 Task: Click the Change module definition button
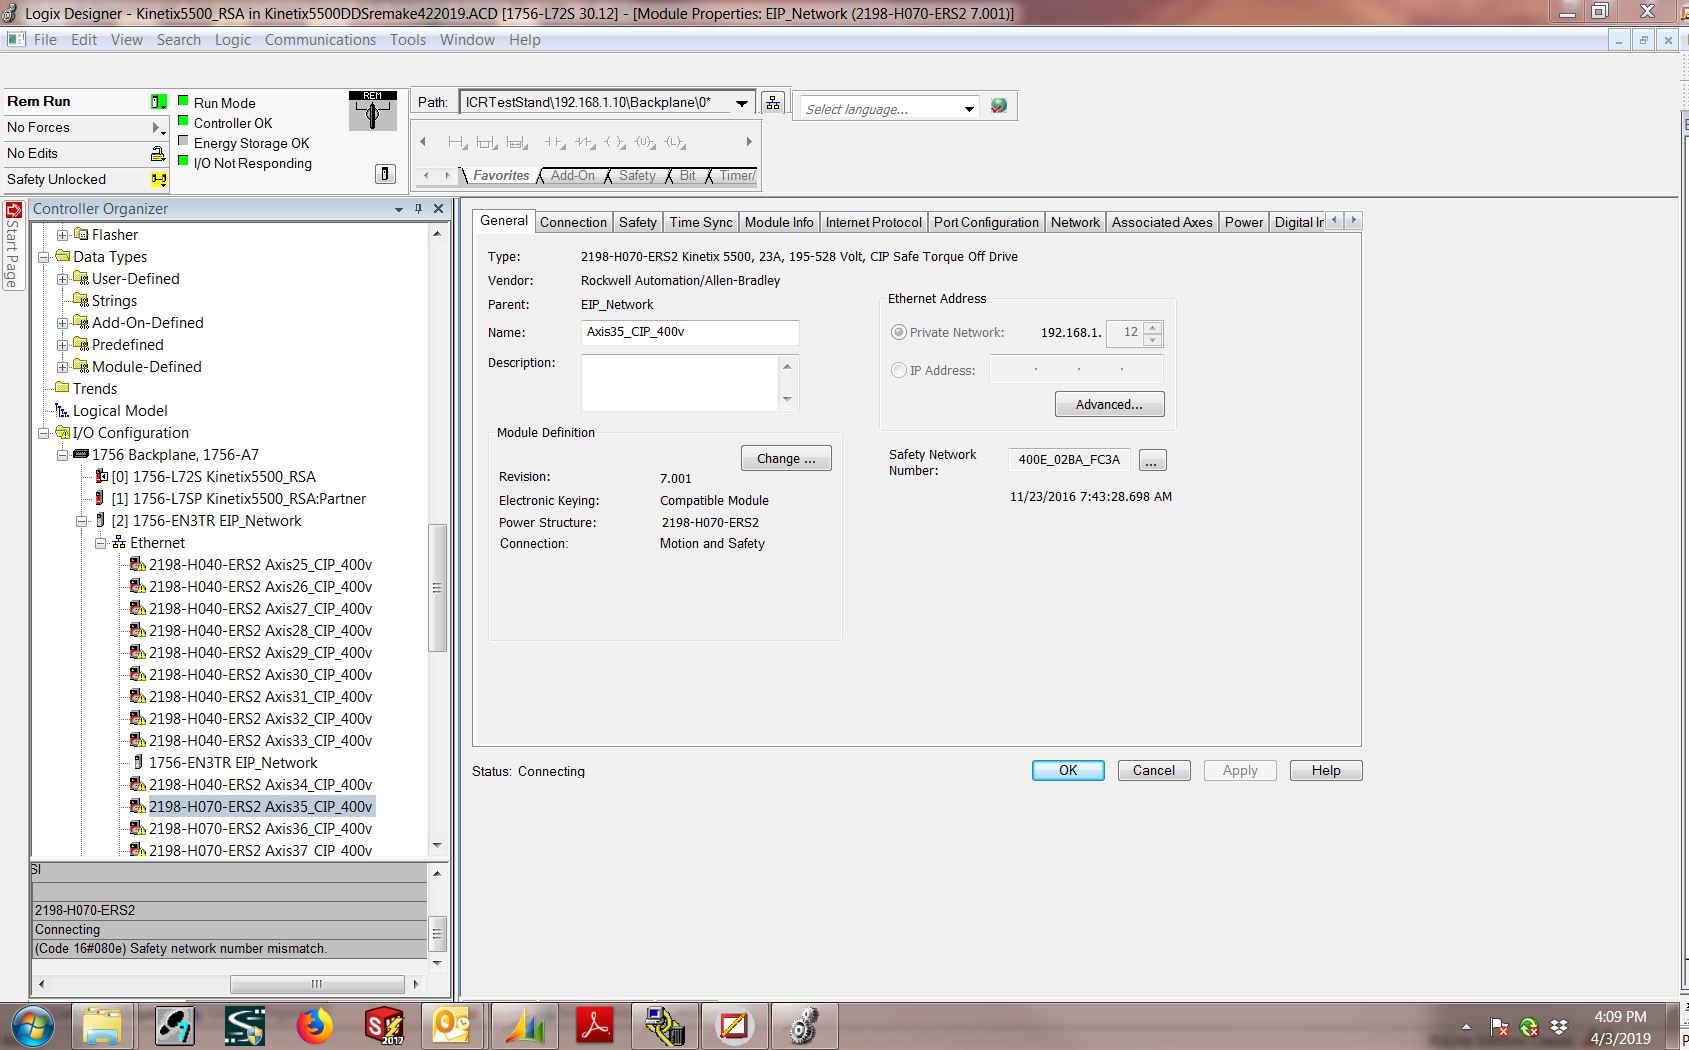click(x=786, y=458)
